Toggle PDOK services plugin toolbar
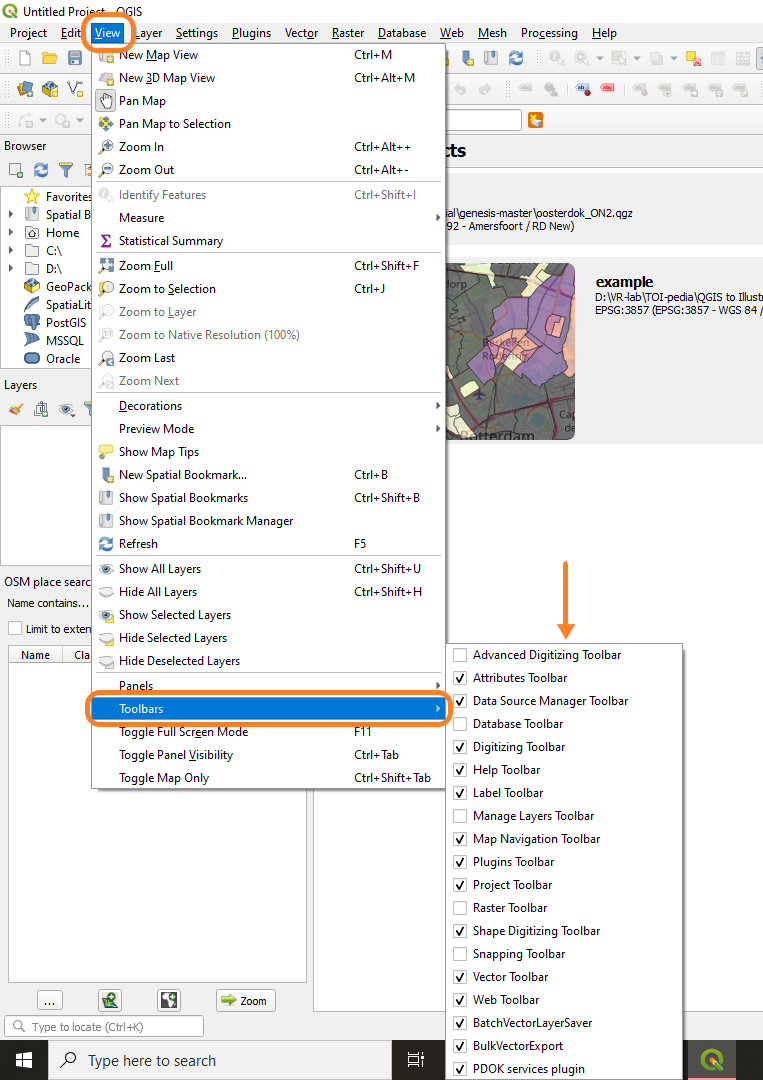Screen dimensions: 763x1080 [x=460, y=1069]
